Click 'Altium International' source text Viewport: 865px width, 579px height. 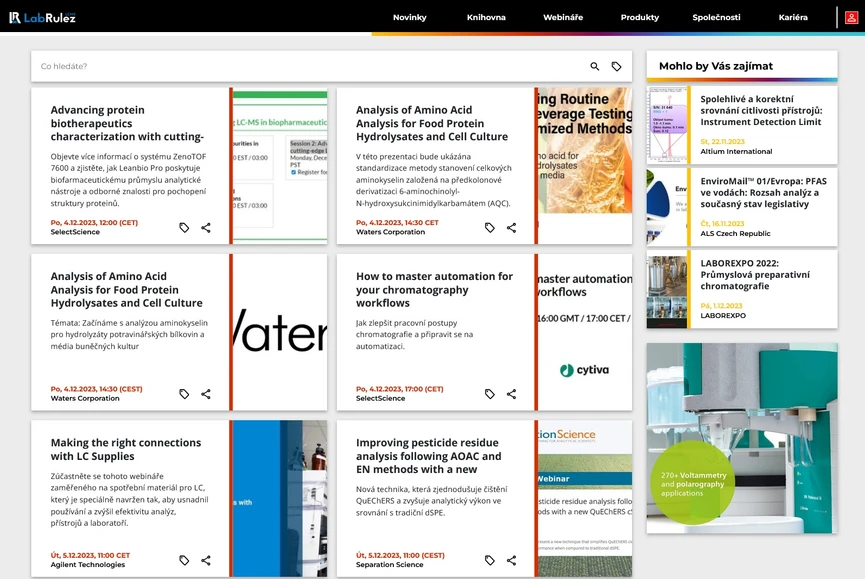coord(736,151)
